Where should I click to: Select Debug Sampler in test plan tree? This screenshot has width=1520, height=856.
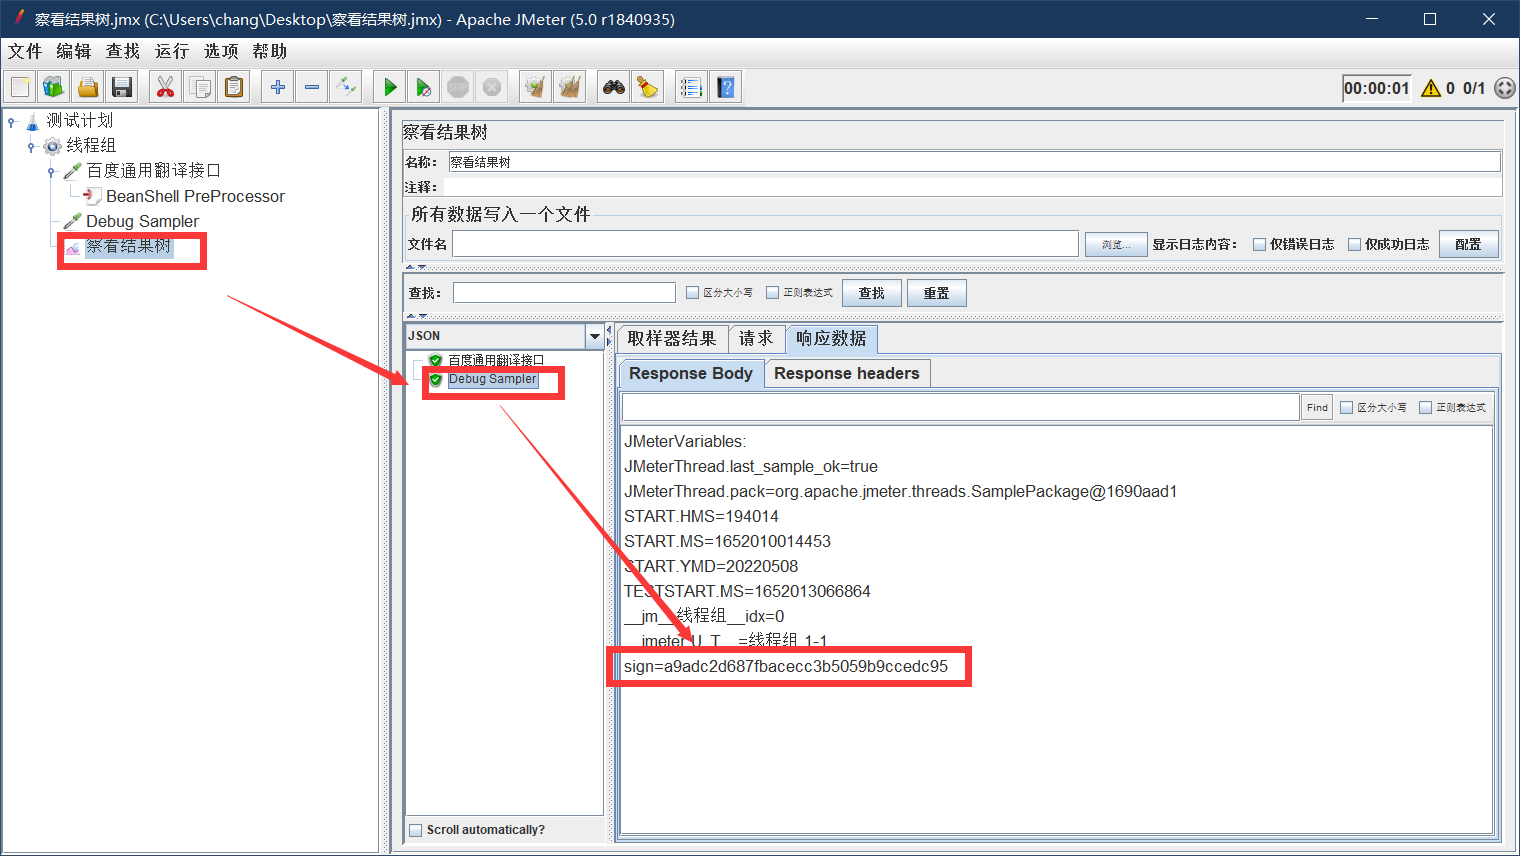142,222
